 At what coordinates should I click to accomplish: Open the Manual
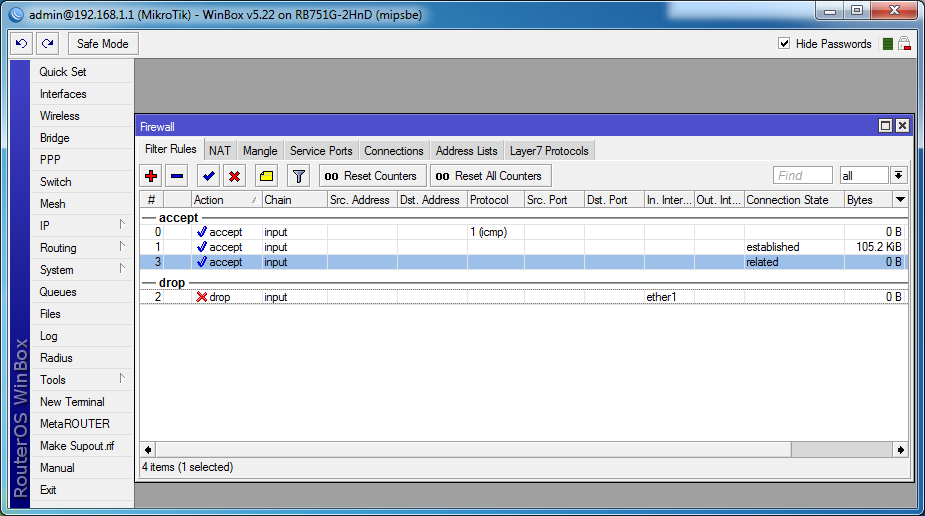coord(57,468)
